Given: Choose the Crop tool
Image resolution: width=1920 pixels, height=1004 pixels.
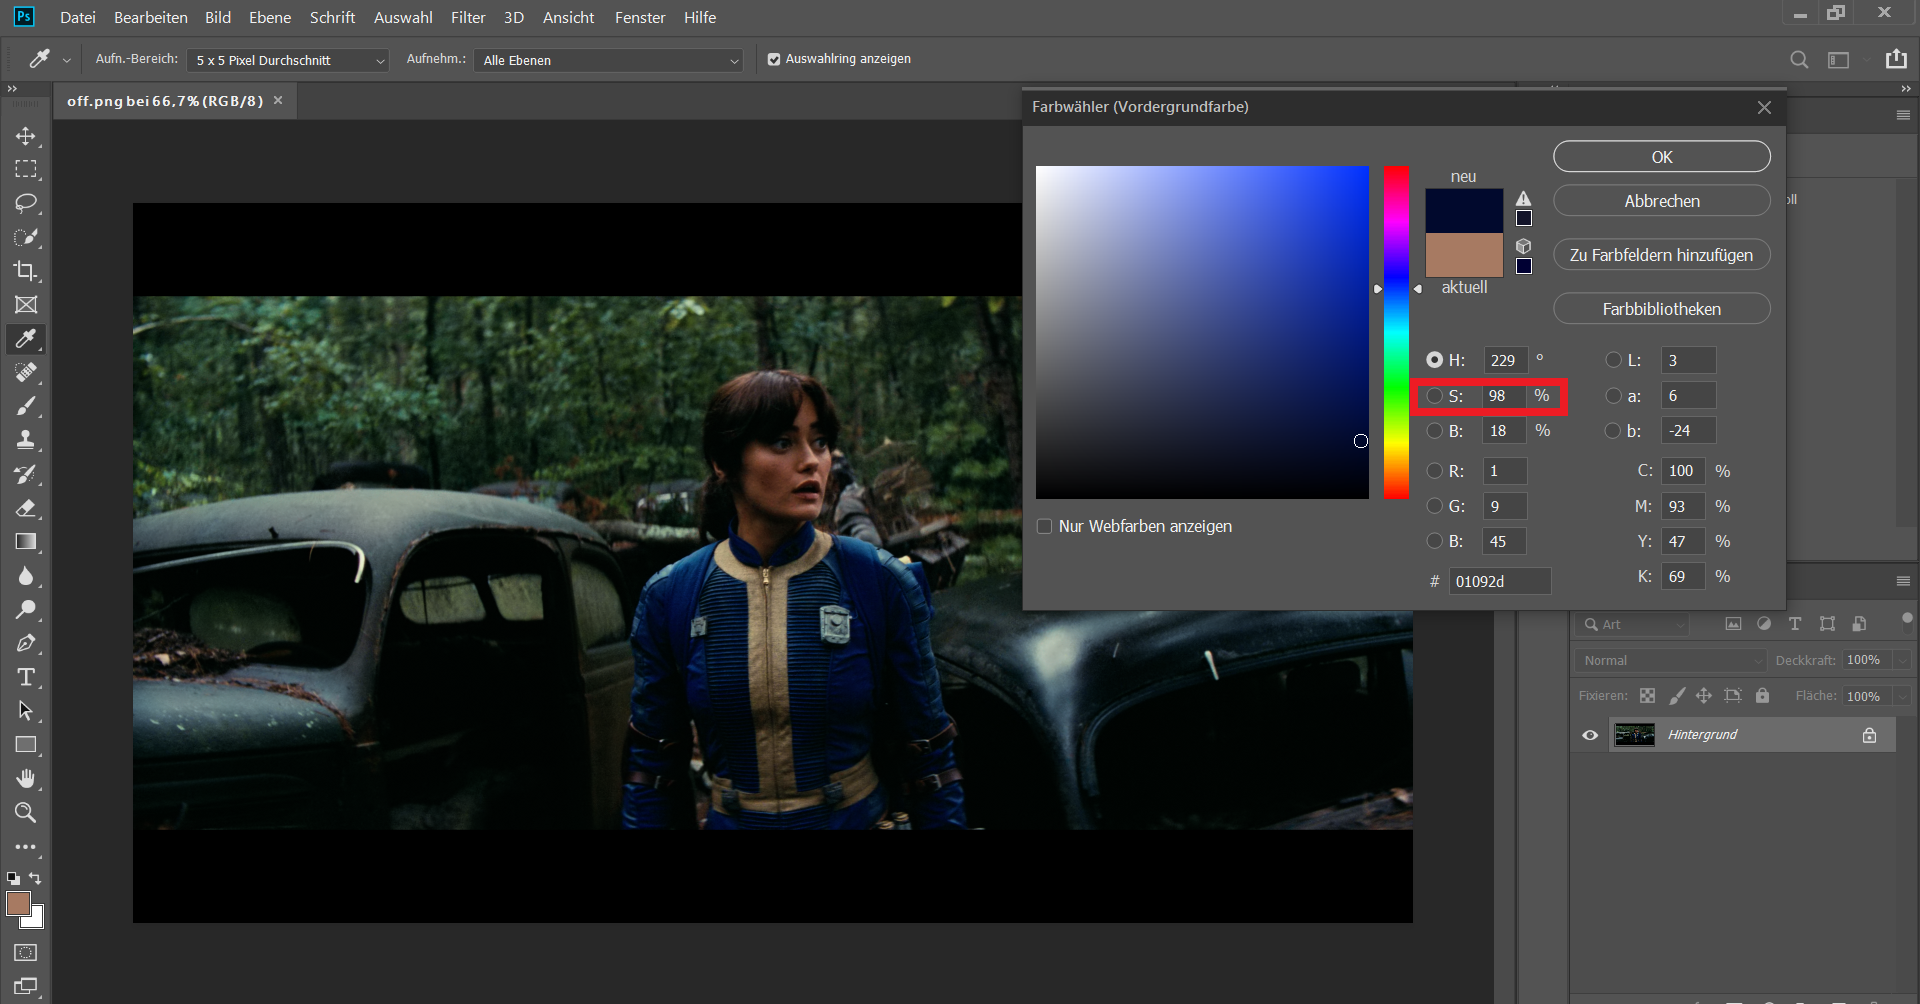Looking at the screenshot, I should coord(26,271).
